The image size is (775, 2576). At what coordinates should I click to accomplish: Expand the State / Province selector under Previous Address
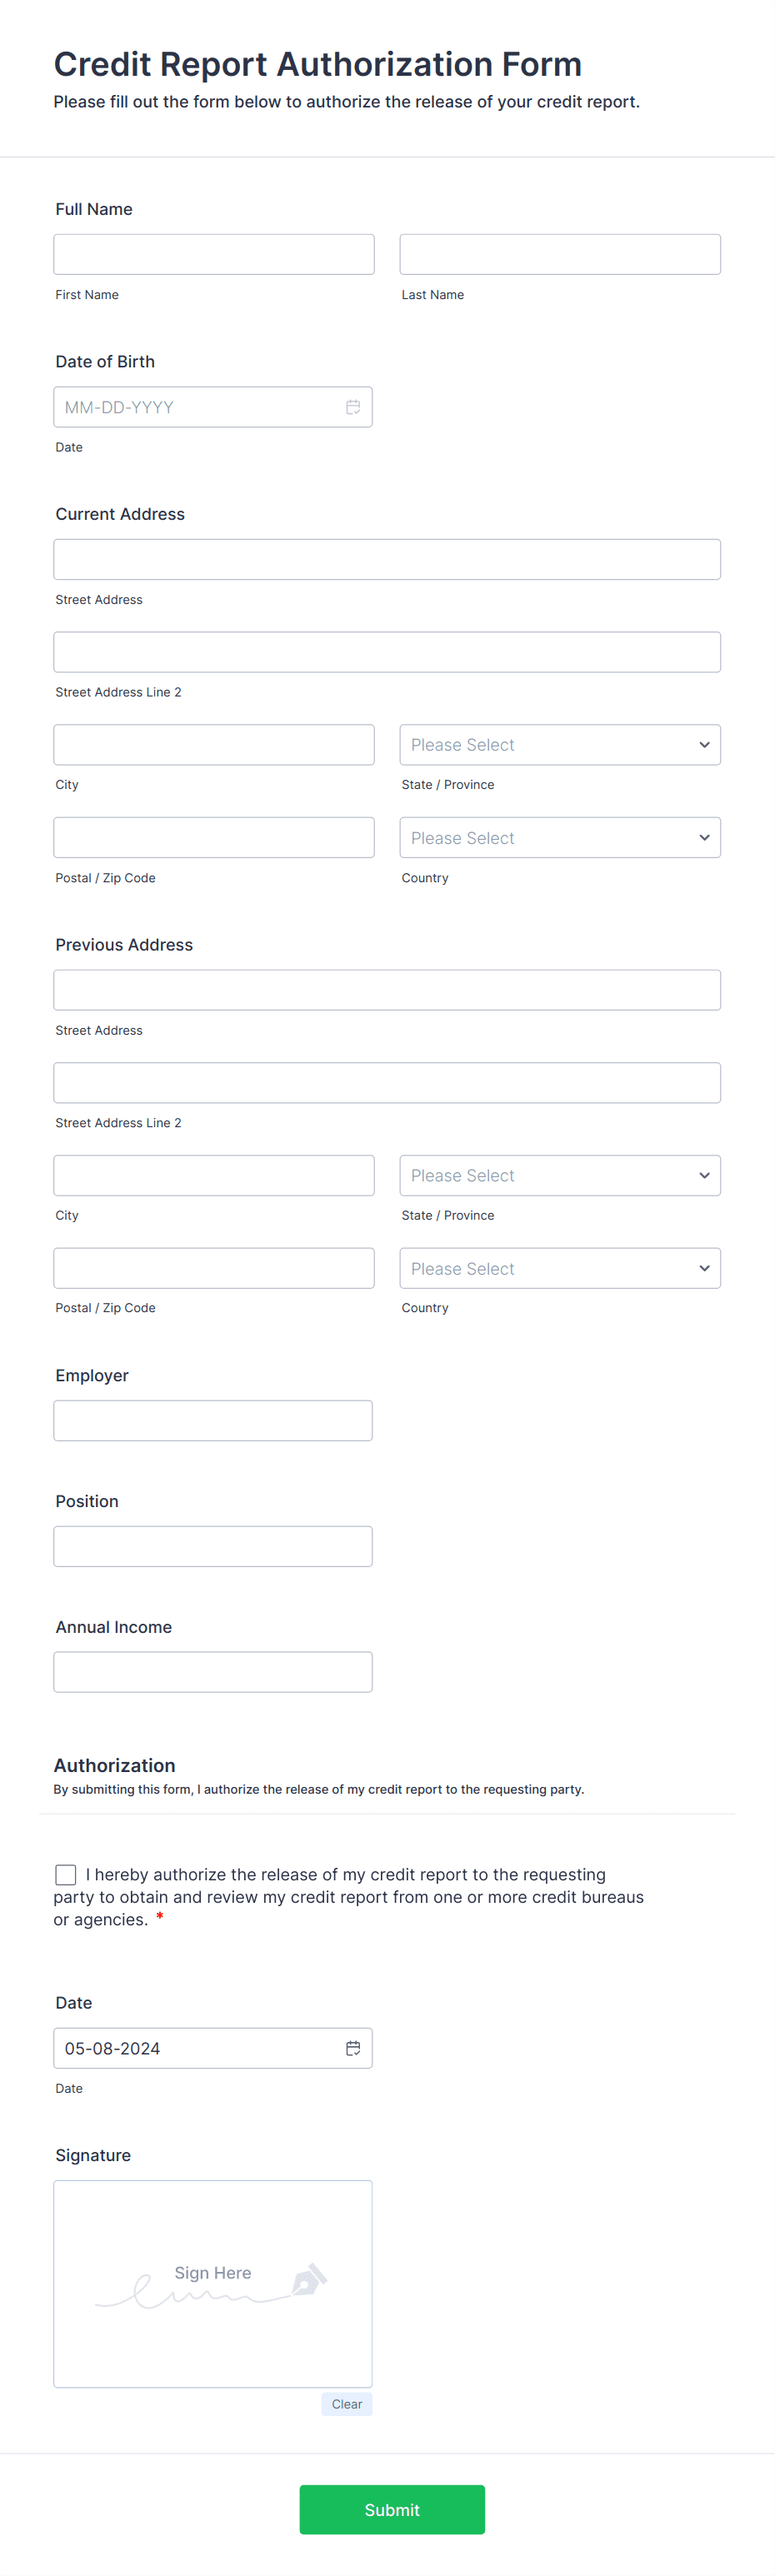coord(559,1175)
